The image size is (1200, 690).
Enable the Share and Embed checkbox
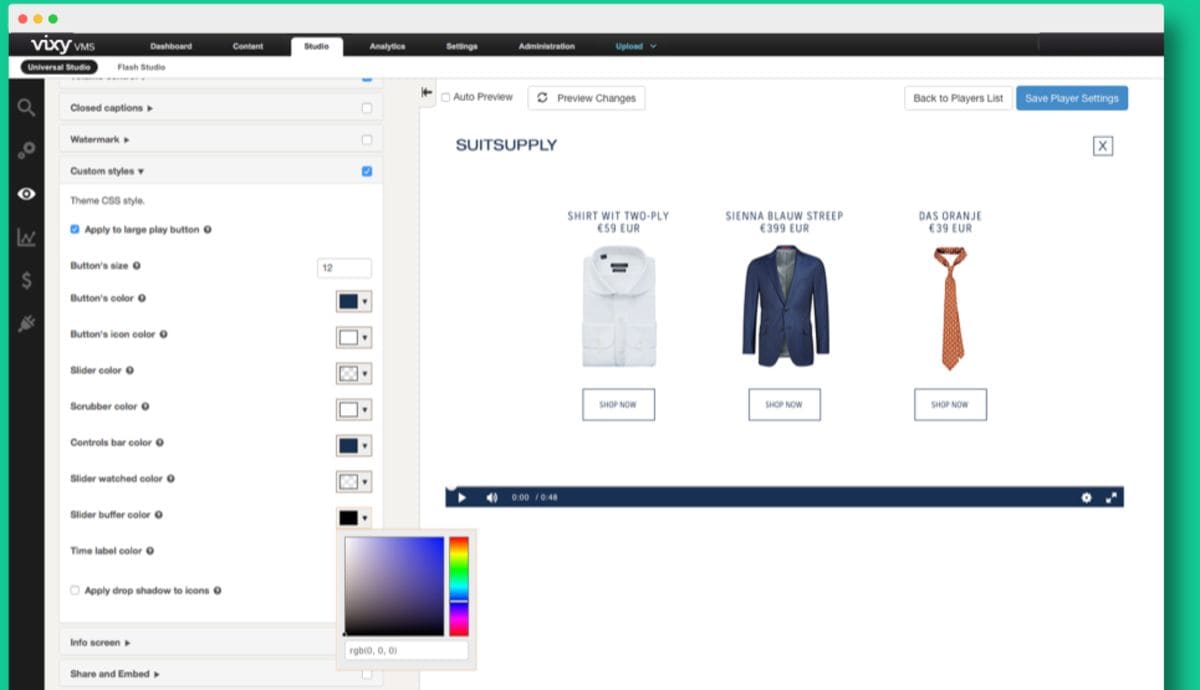point(366,674)
